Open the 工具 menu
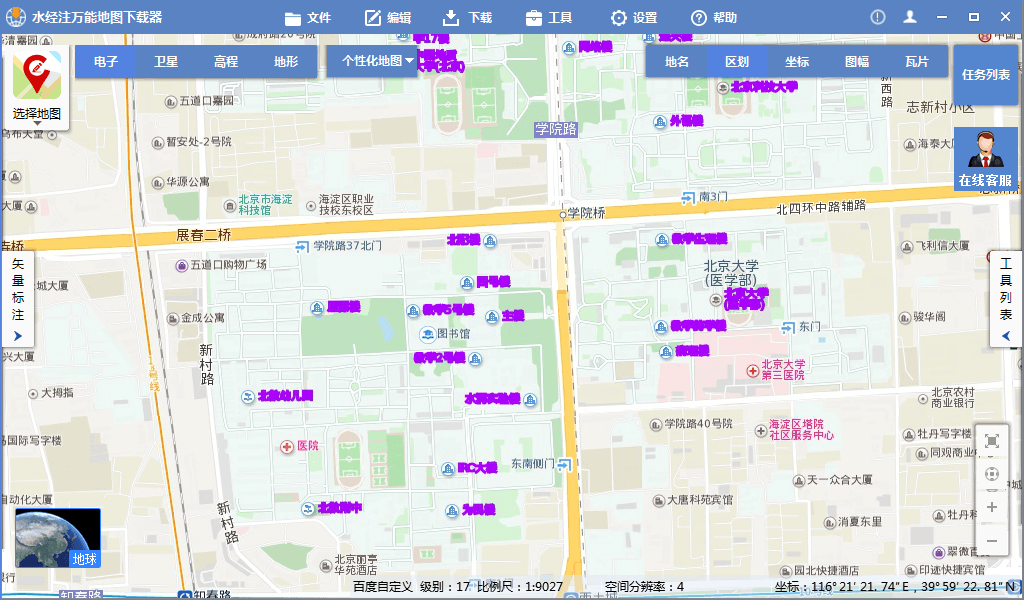The image size is (1024, 600). tap(549, 18)
